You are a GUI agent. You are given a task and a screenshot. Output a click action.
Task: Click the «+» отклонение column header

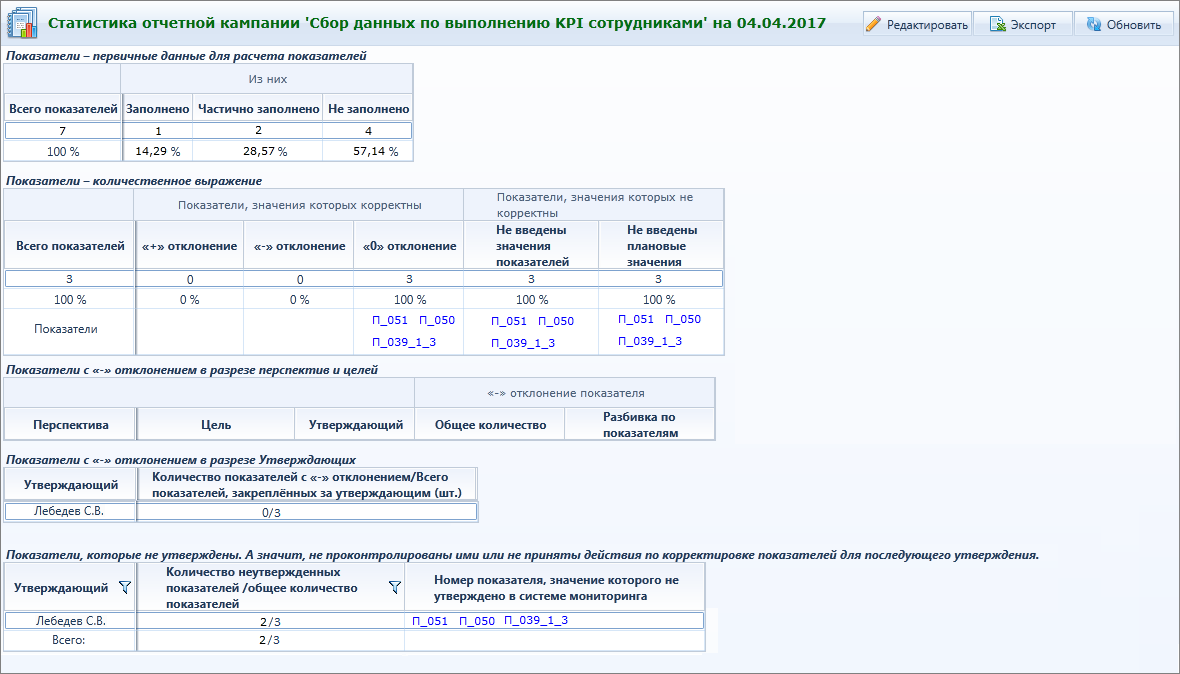[190, 246]
